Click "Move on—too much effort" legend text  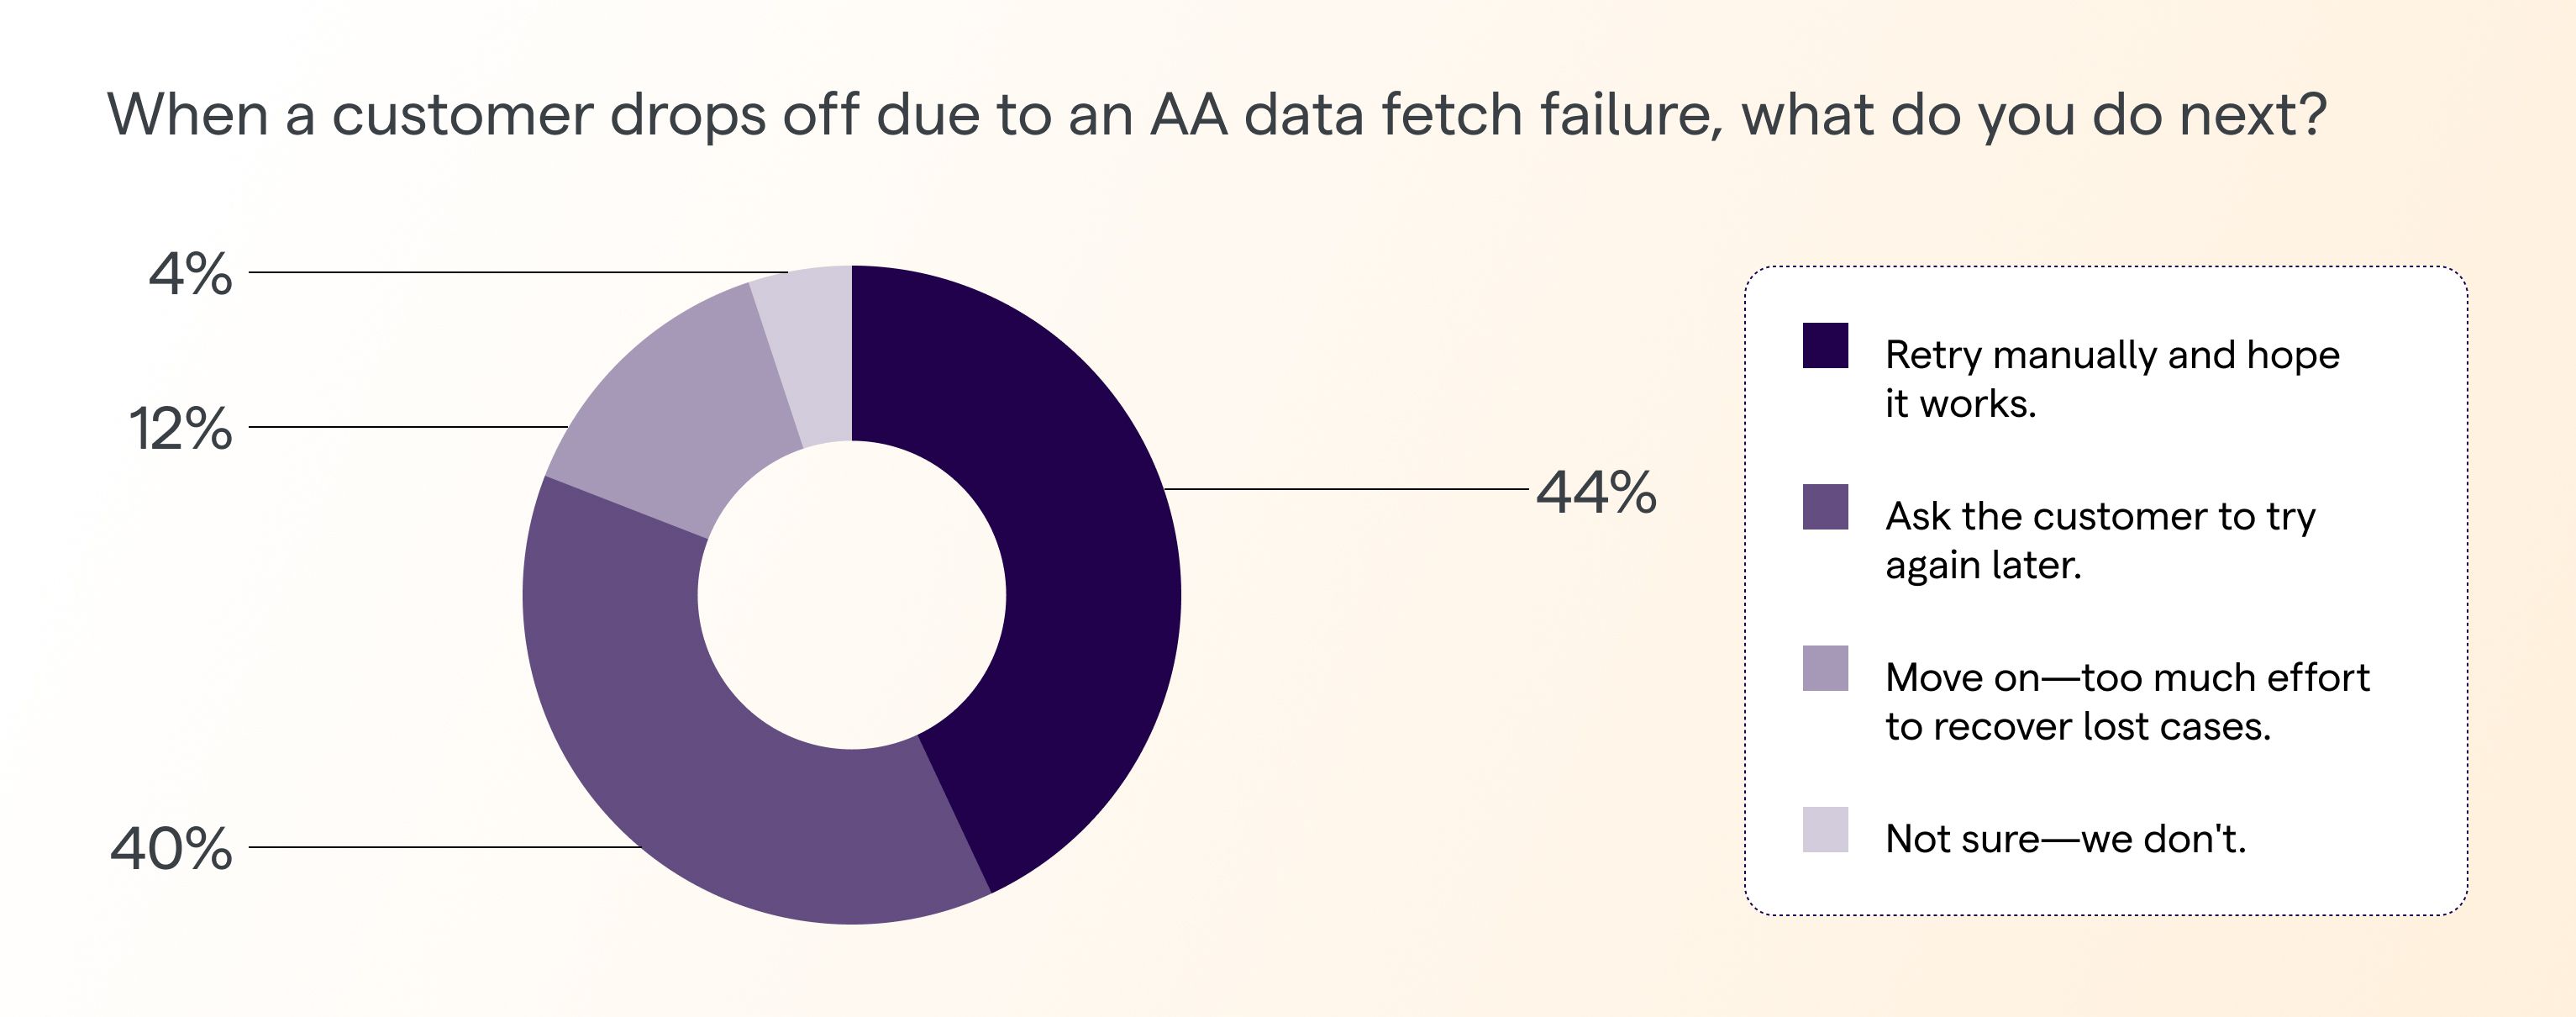click(x=2126, y=701)
